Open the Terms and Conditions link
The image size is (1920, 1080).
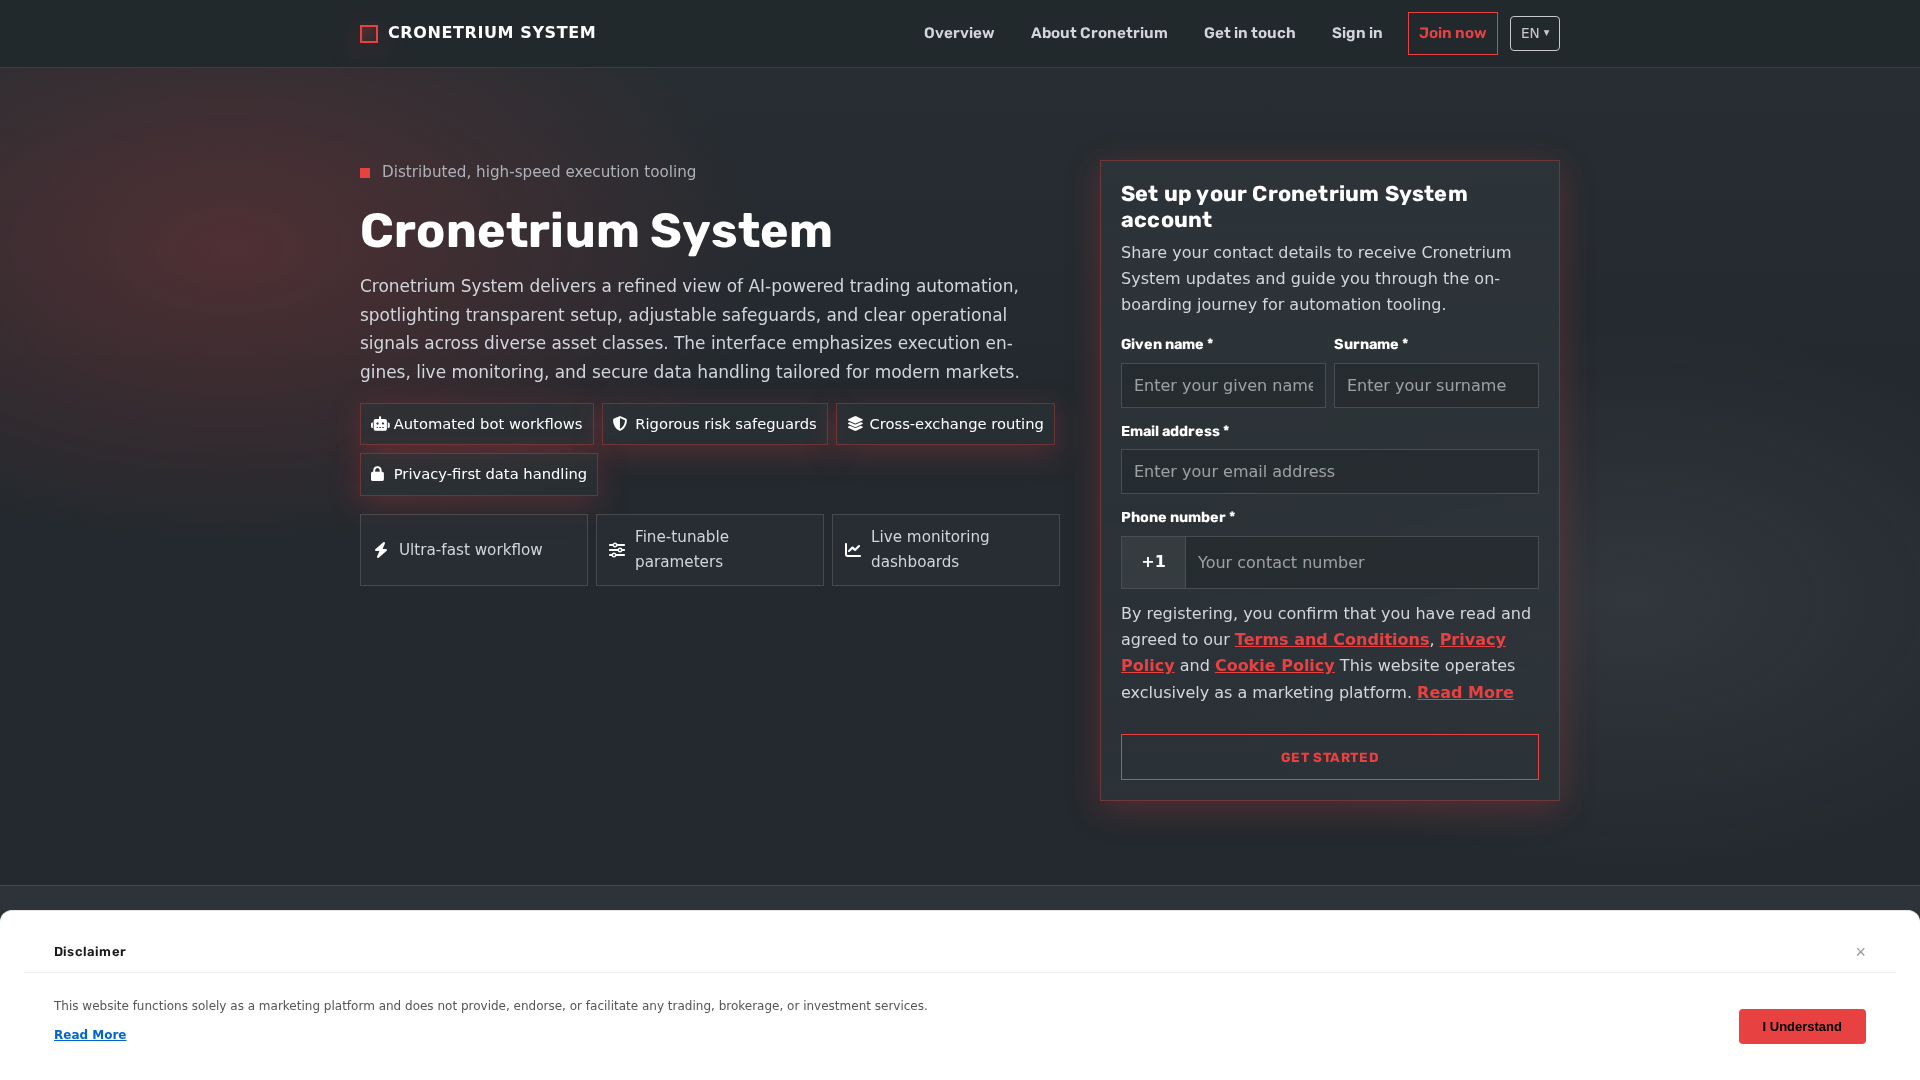[1332, 640]
